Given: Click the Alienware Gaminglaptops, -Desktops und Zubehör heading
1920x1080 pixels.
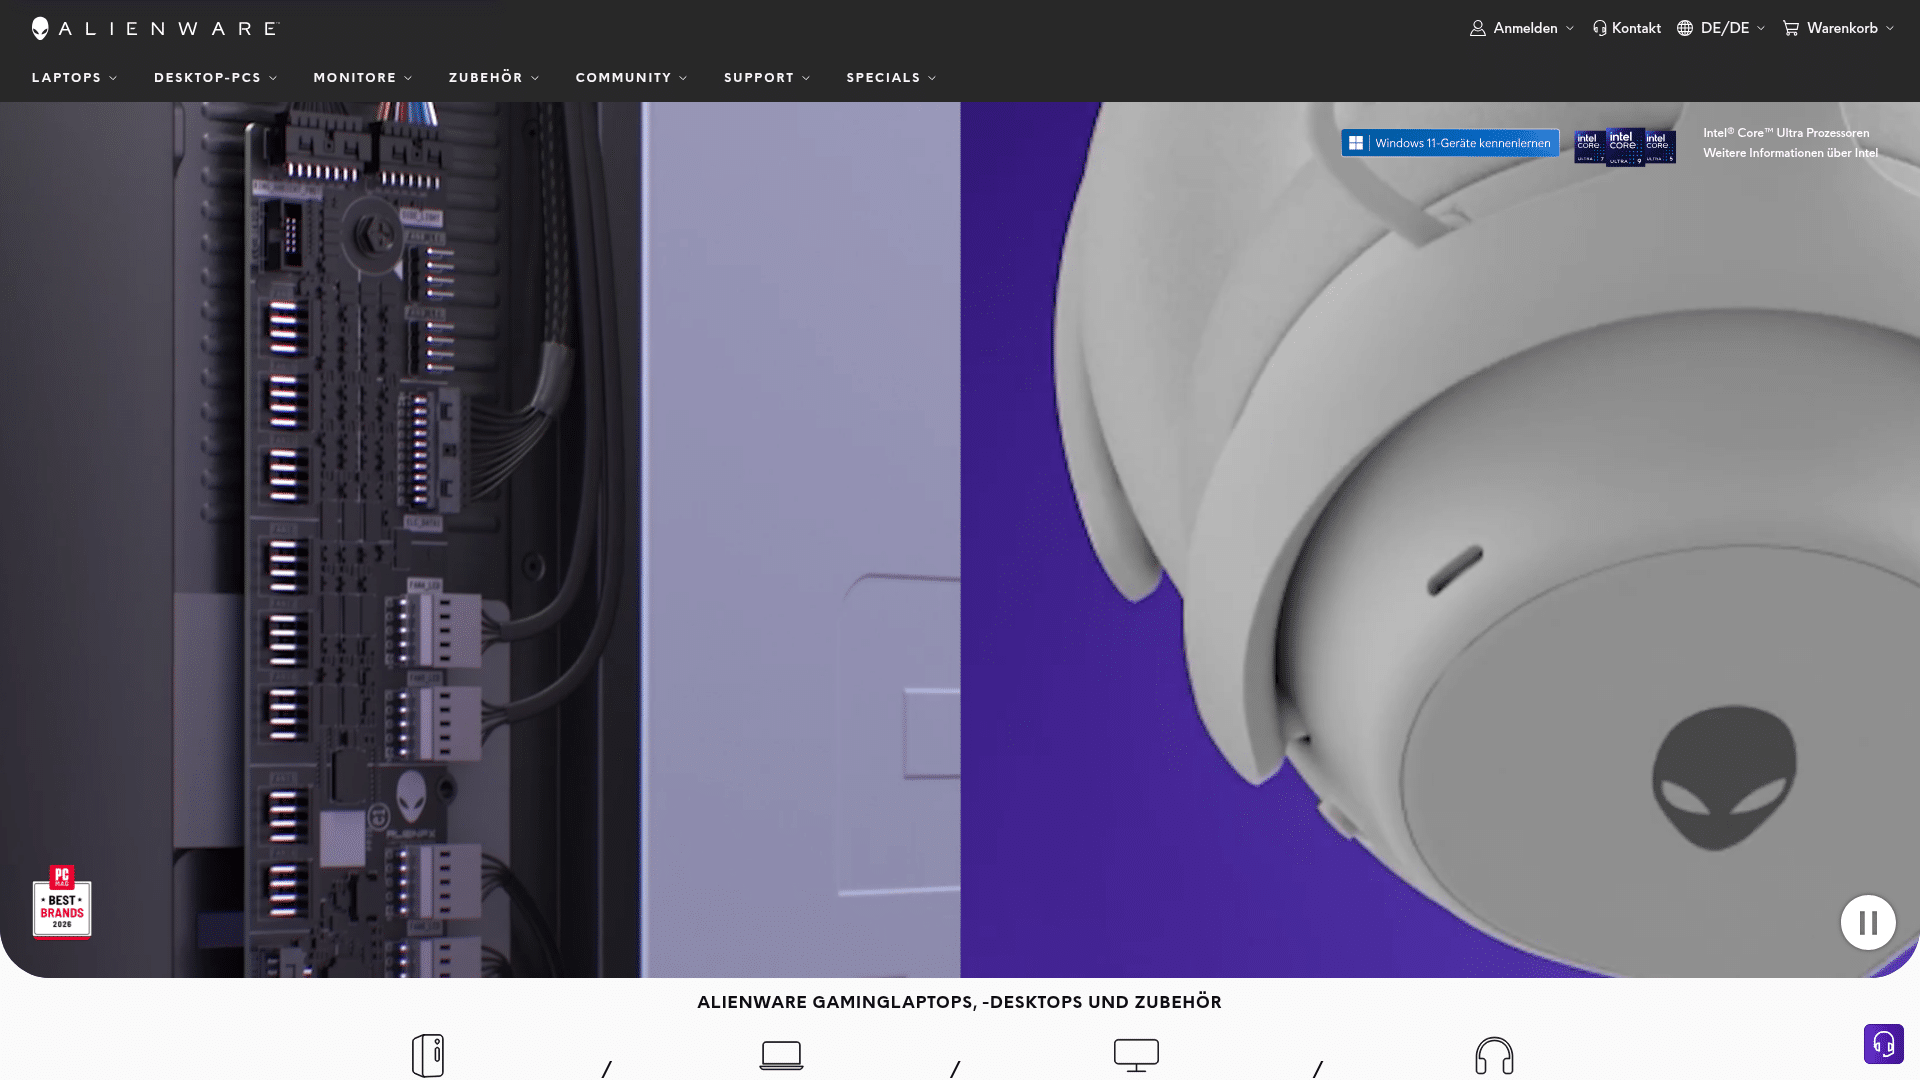Looking at the screenshot, I should click(959, 1002).
